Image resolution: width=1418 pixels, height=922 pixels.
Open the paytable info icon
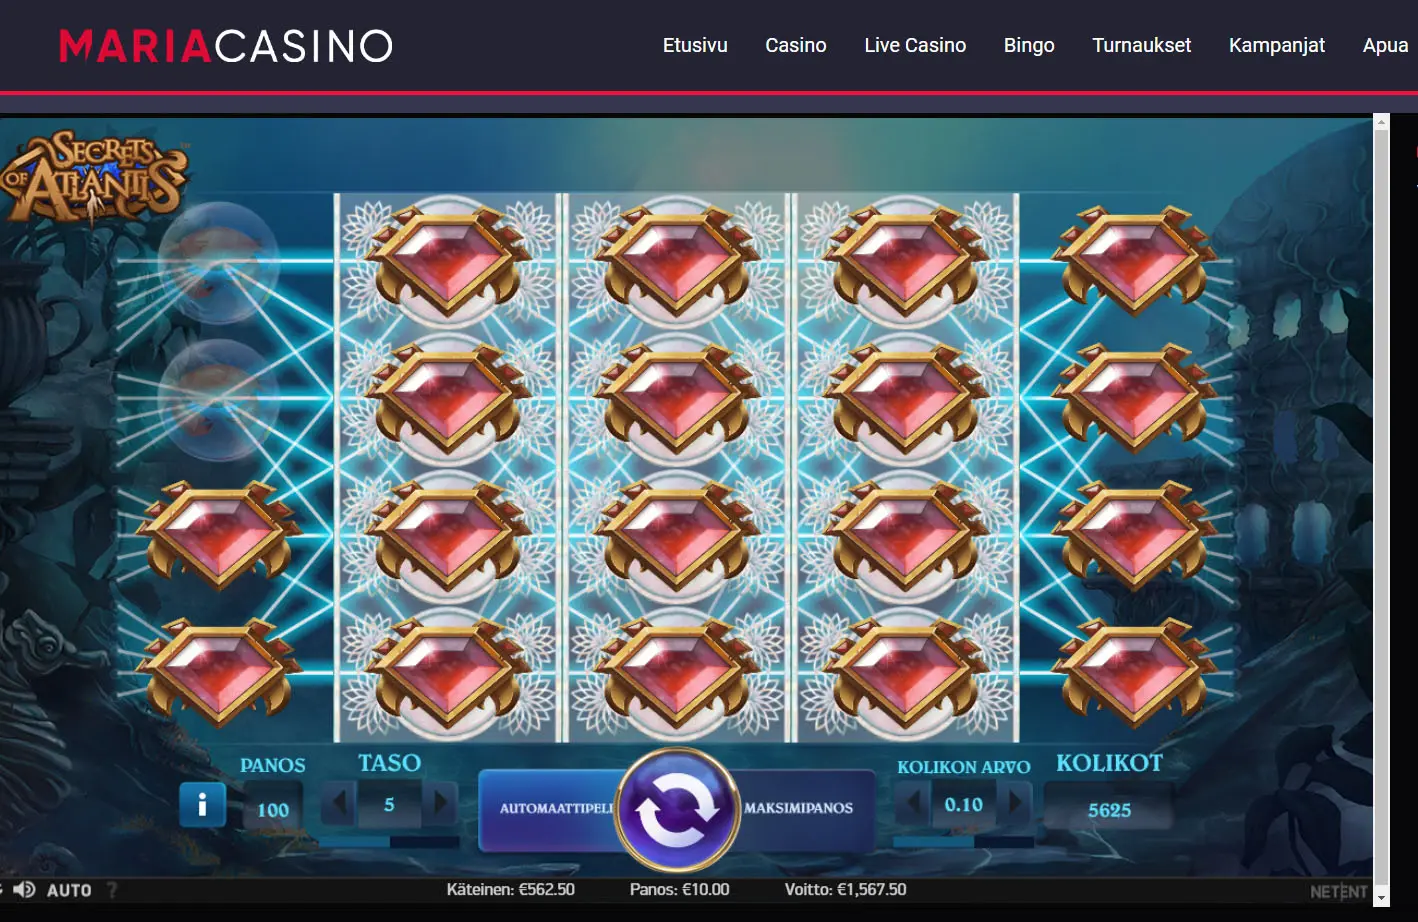pyautogui.click(x=202, y=804)
